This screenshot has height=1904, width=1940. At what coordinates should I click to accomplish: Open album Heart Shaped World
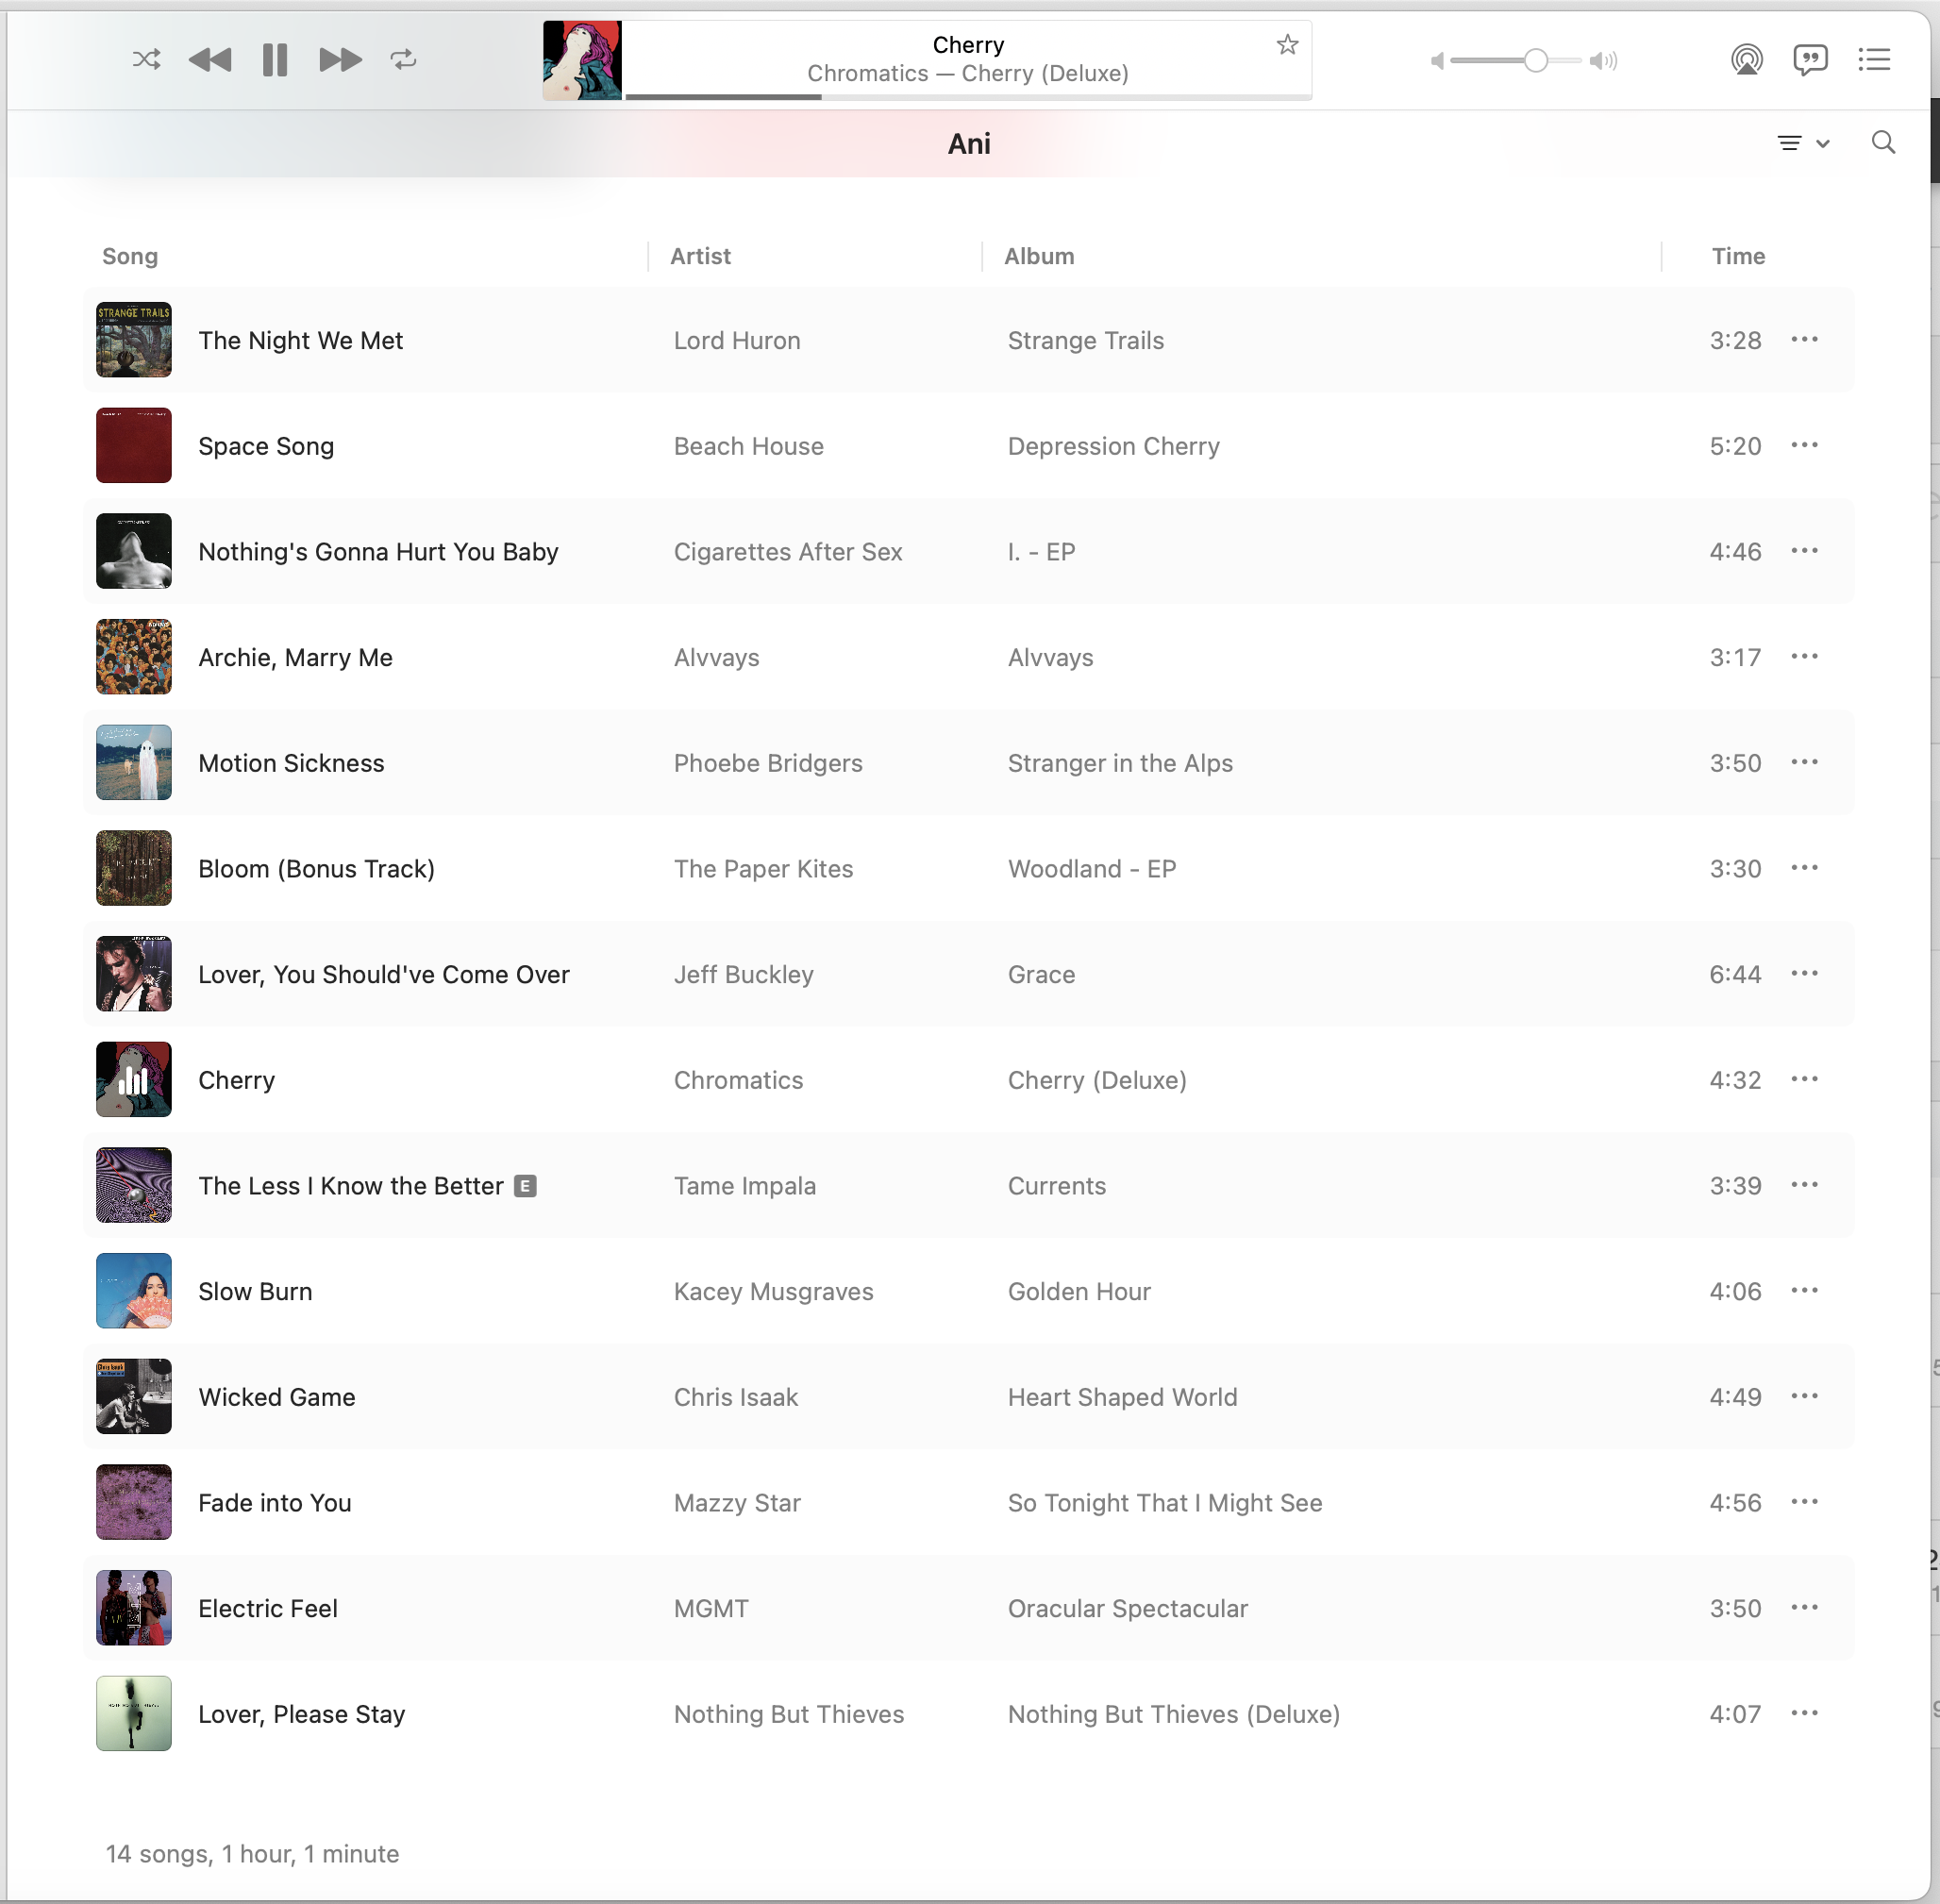[1122, 1397]
